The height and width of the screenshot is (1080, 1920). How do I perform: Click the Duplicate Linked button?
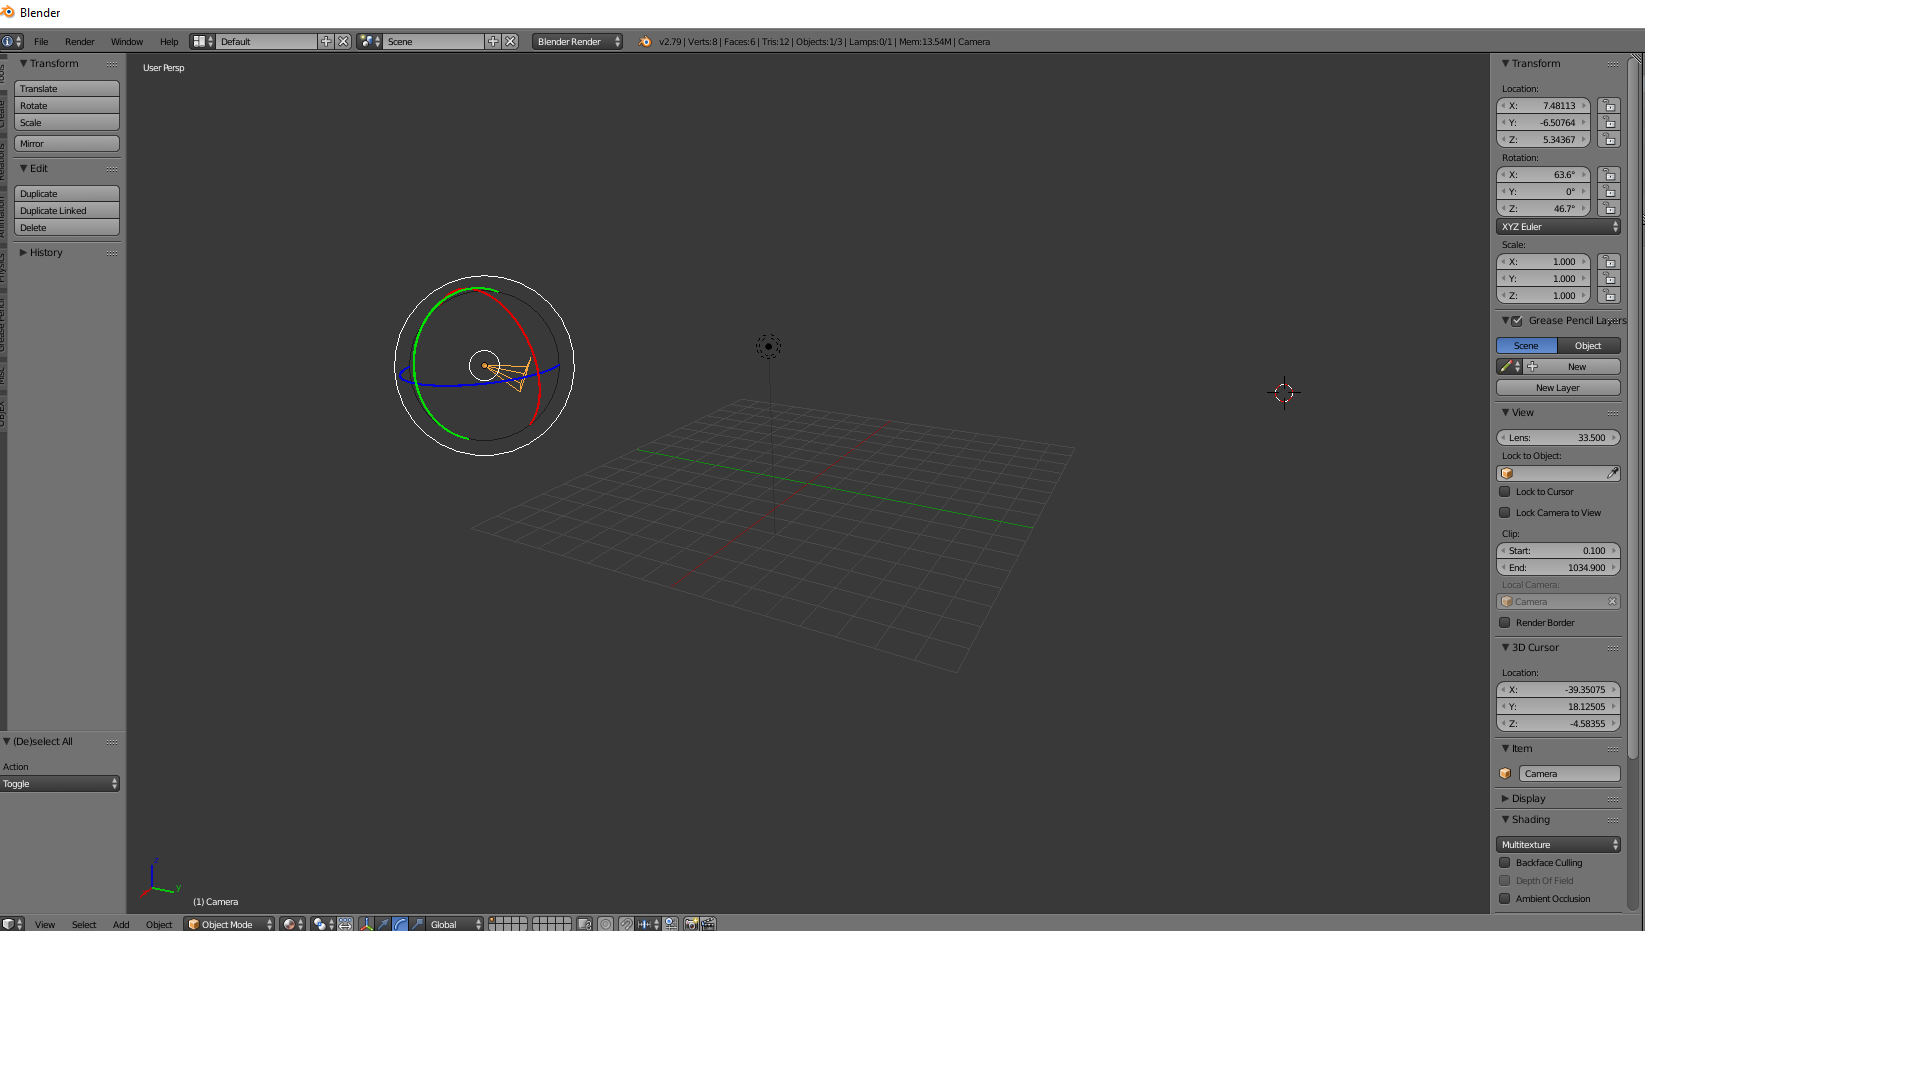click(x=66, y=211)
